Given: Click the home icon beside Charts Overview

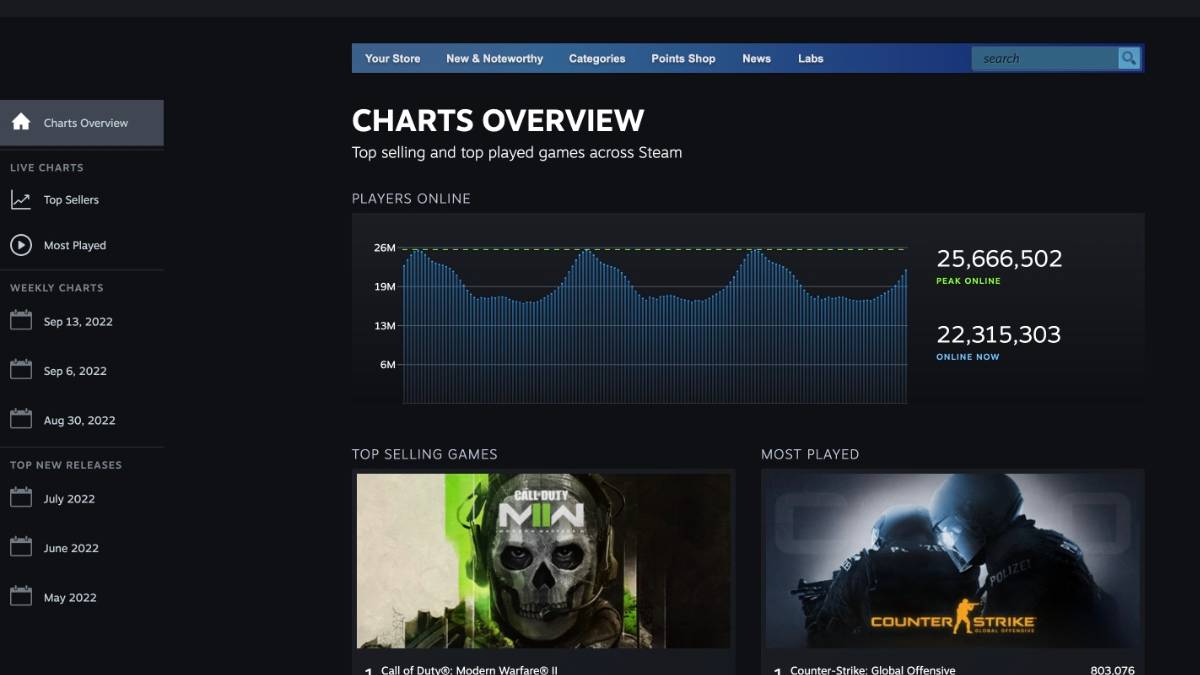Looking at the screenshot, I should 21,122.
